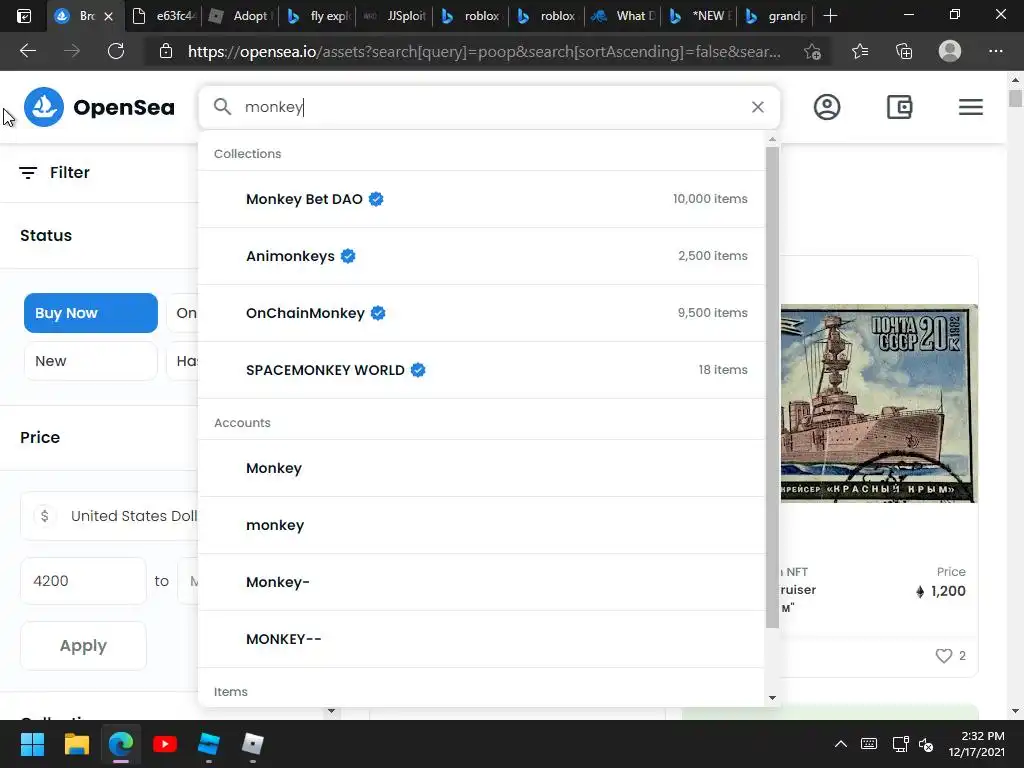Click the page scrollbar down arrow
1024x768 pixels.
(1015, 711)
